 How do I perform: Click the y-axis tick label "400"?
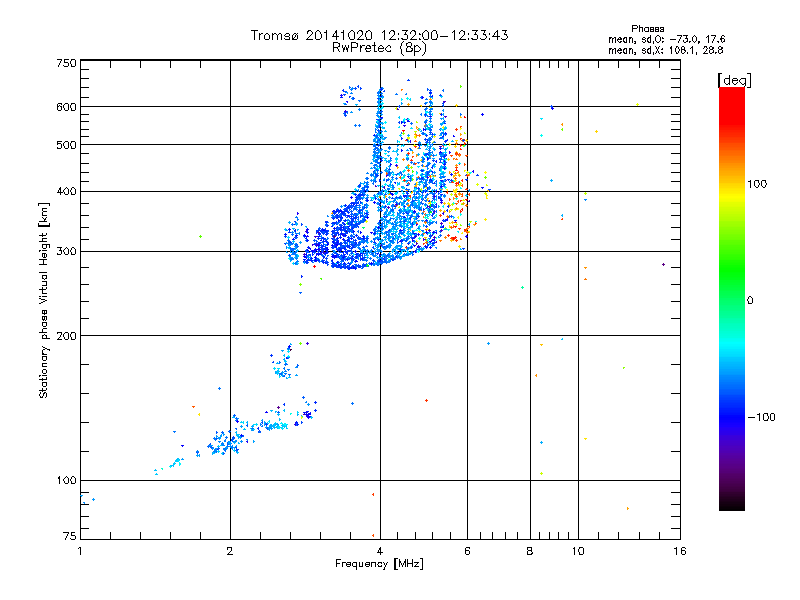(66, 192)
